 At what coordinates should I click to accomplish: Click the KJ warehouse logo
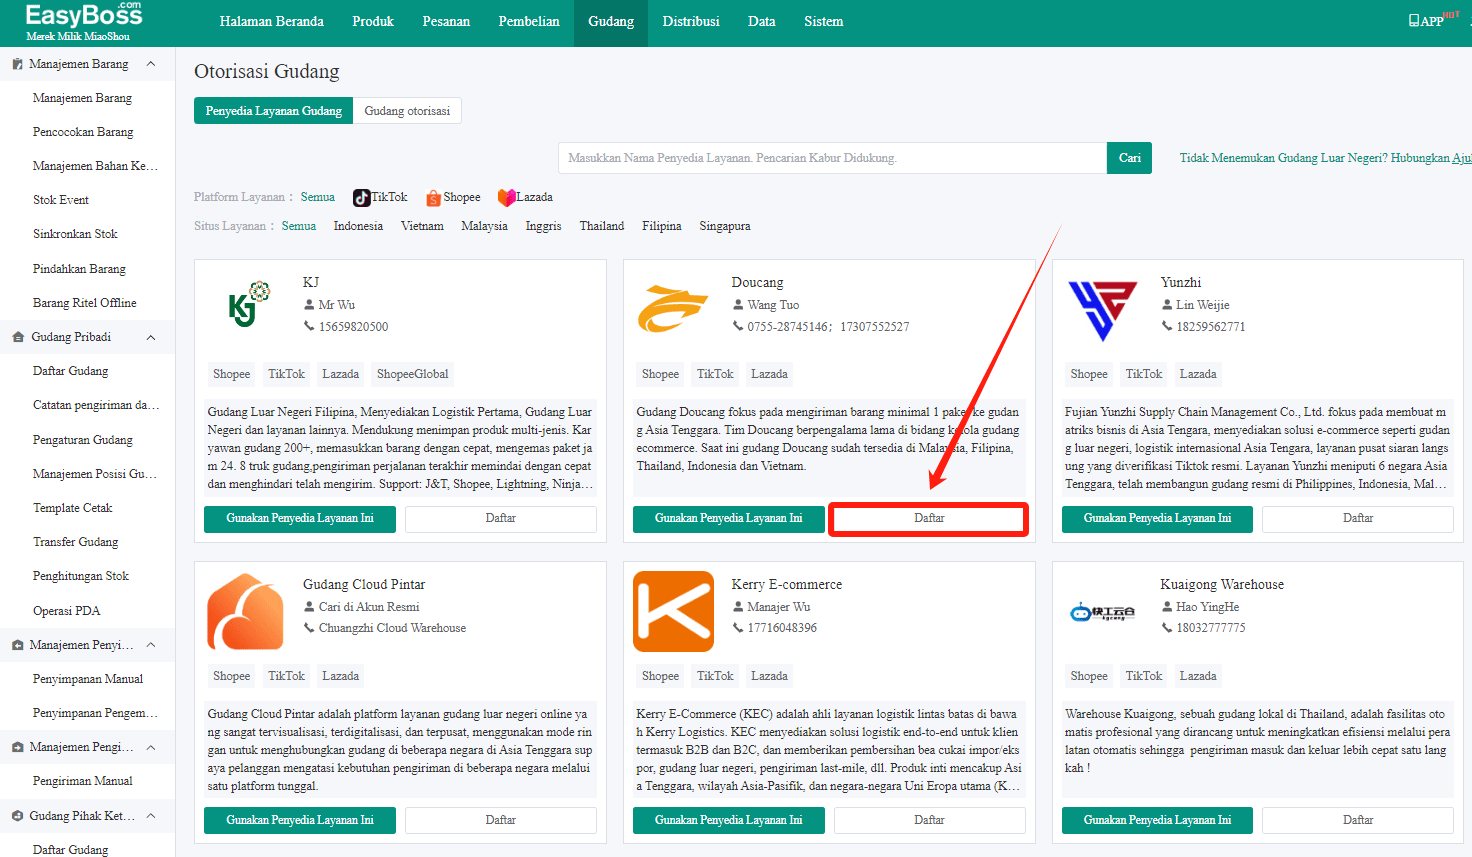click(x=249, y=304)
